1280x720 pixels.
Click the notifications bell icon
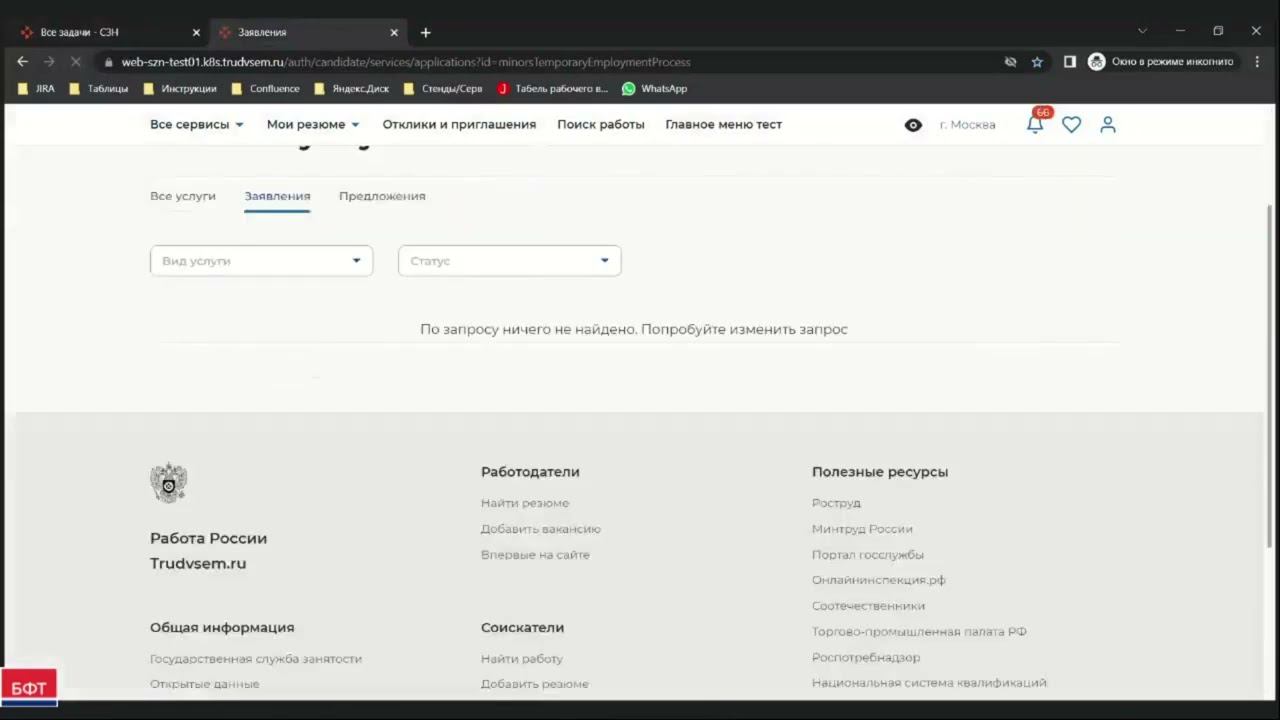tap(1035, 124)
